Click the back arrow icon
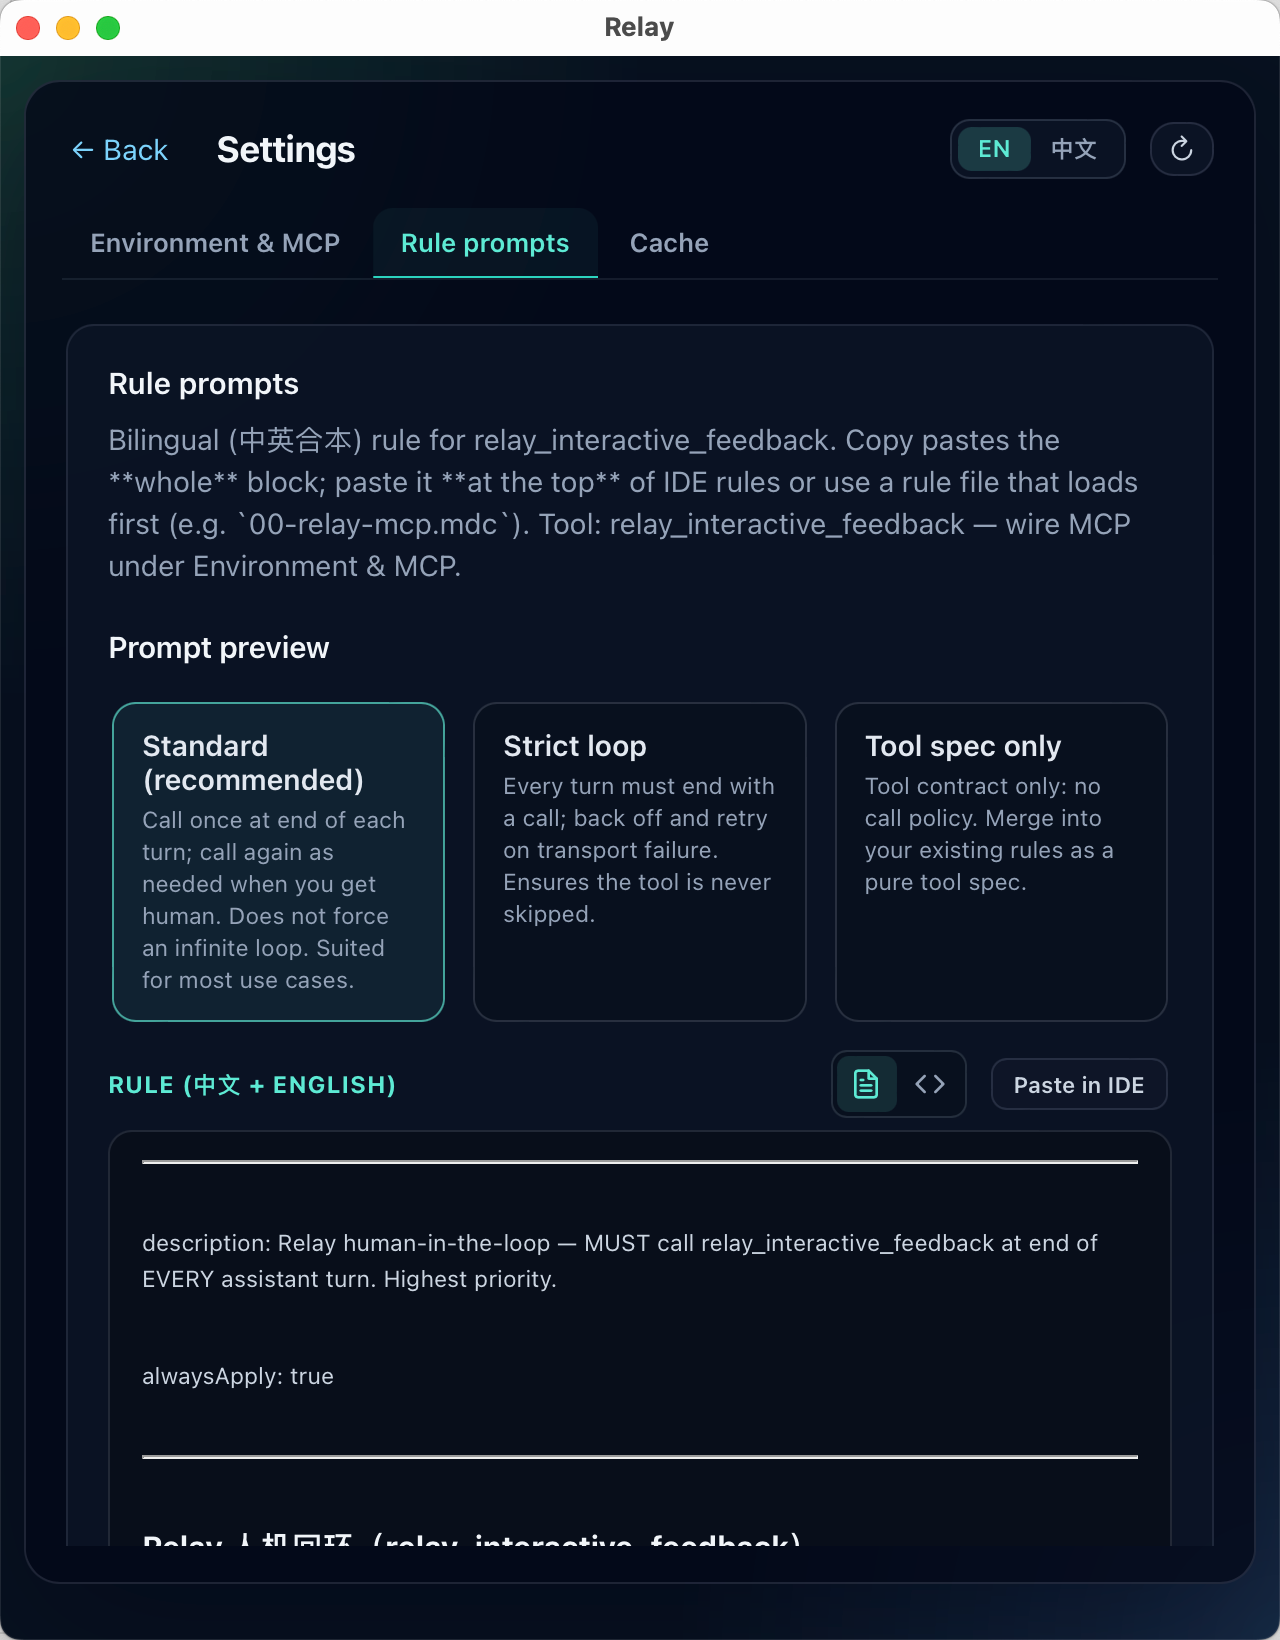Viewport: 1280px width, 1640px height. pyautogui.click(x=83, y=149)
